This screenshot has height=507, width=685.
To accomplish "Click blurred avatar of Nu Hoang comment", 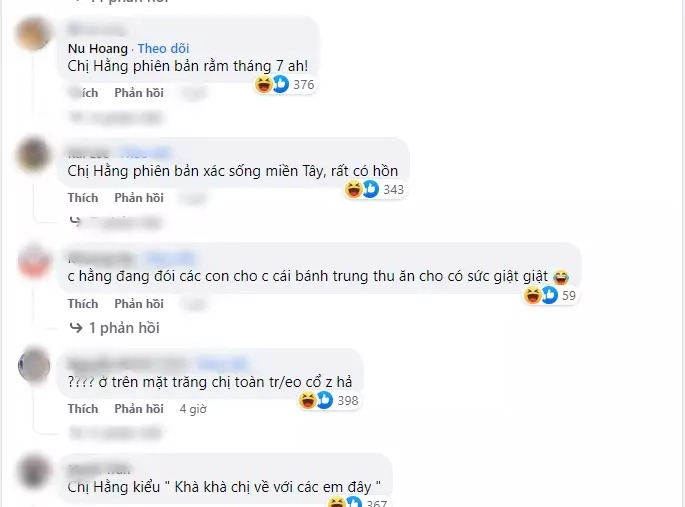I will (33, 33).
